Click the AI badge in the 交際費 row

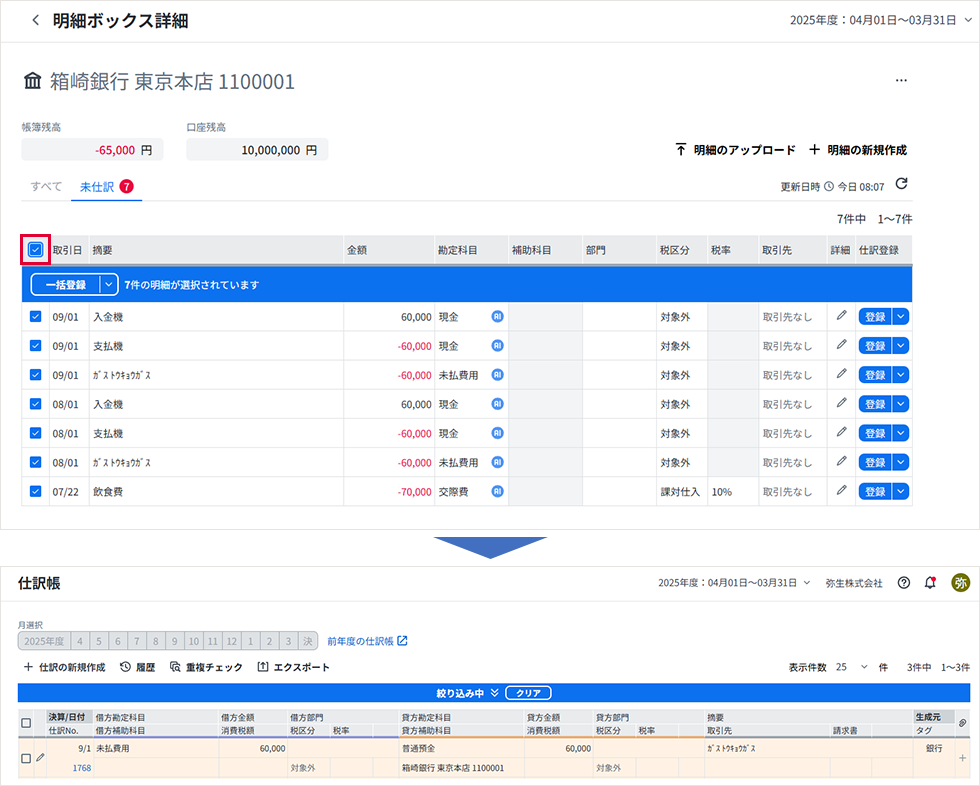[x=497, y=491]
